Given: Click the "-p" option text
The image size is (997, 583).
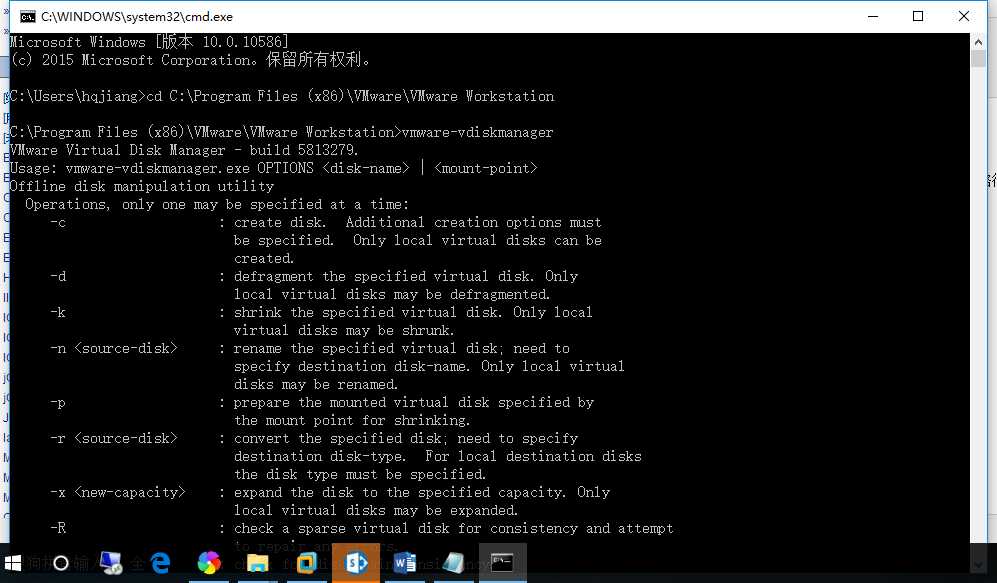Looking at the screenshot, I should coord(58,403).
